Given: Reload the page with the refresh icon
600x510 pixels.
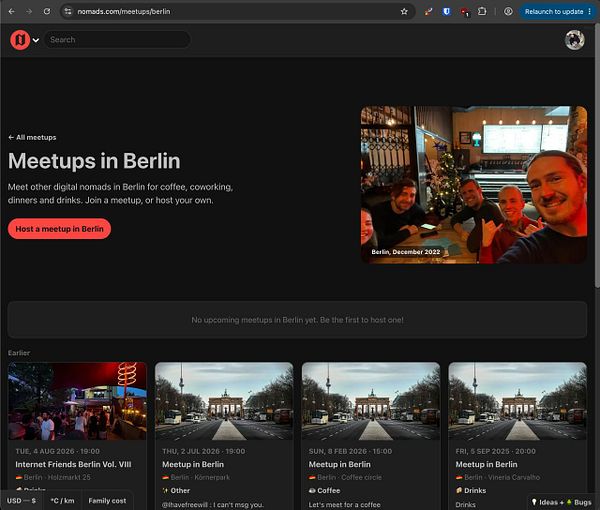Looking at the screenshot, I should [47, 11].
